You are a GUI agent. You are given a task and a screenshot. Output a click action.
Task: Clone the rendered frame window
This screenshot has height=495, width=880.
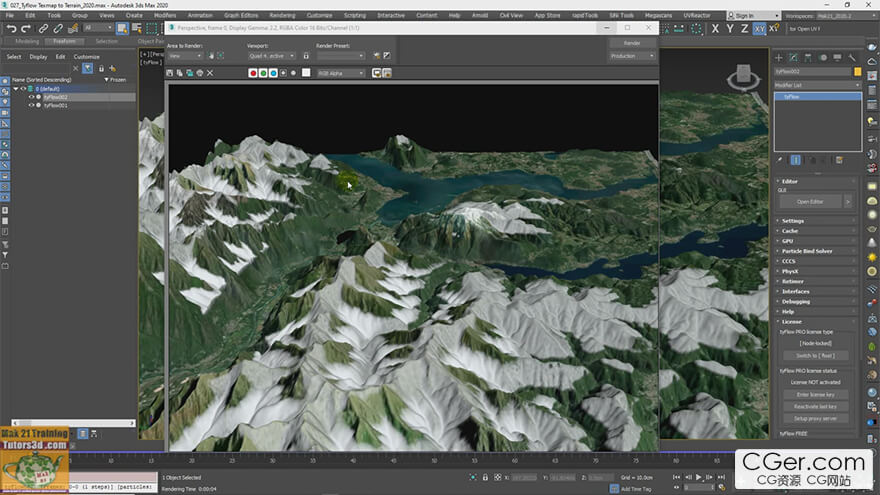tap(190, 73)
